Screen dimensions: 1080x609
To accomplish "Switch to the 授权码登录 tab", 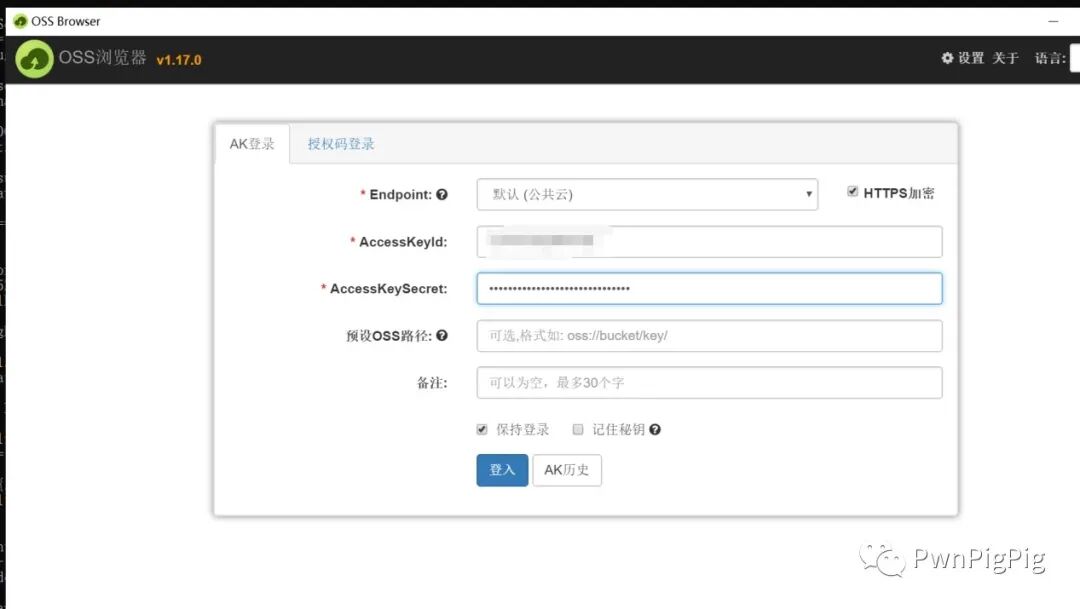I will point(341,143).
